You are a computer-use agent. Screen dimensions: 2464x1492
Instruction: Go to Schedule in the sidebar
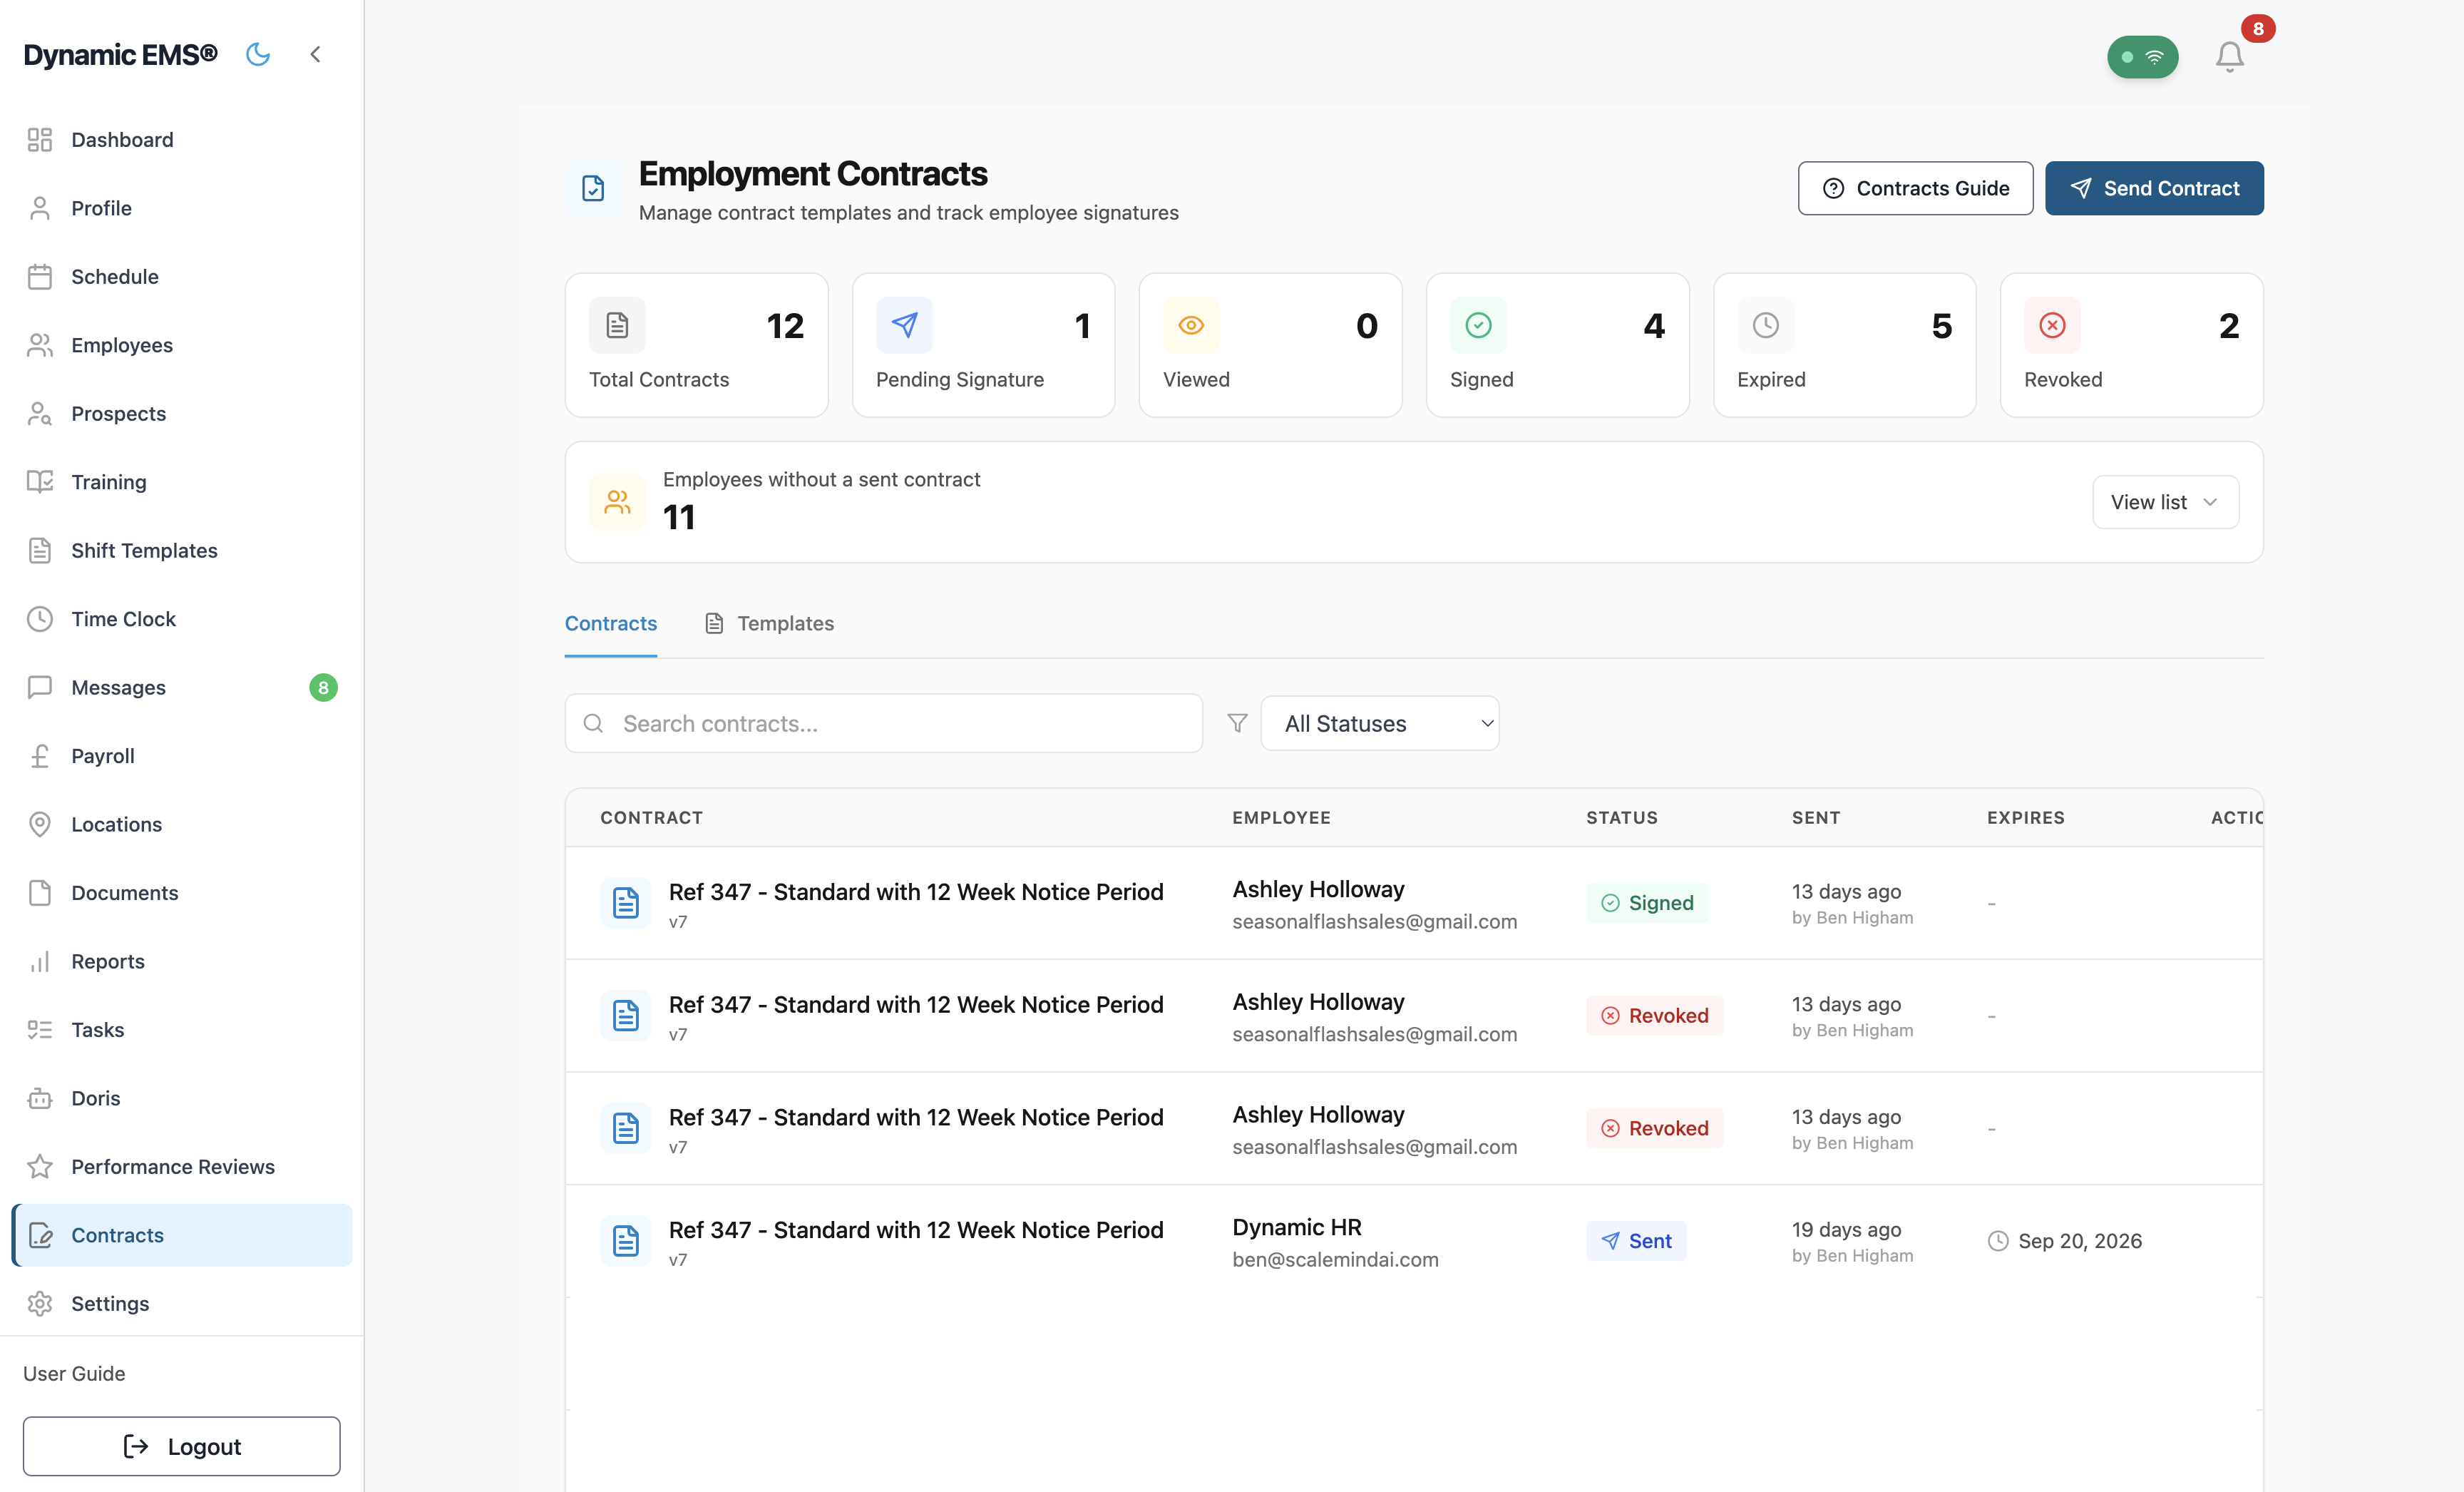point(181,277)
